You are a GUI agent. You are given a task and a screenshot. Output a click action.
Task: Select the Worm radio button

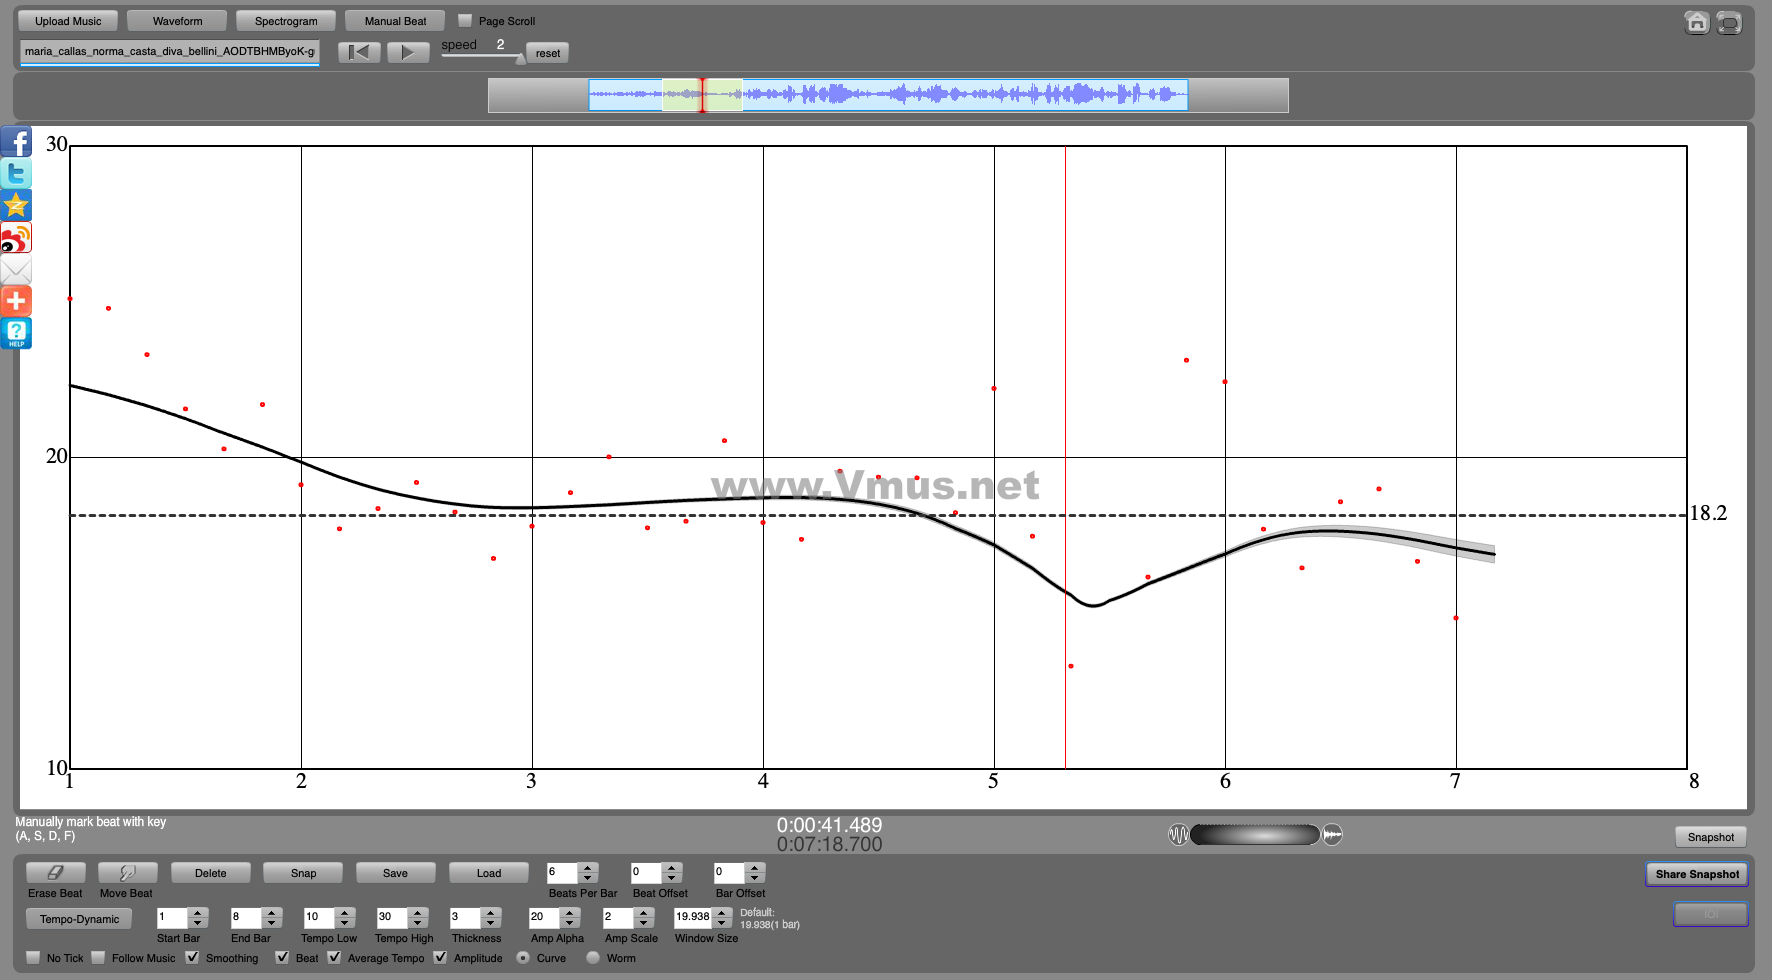click(x=593, y=957)
